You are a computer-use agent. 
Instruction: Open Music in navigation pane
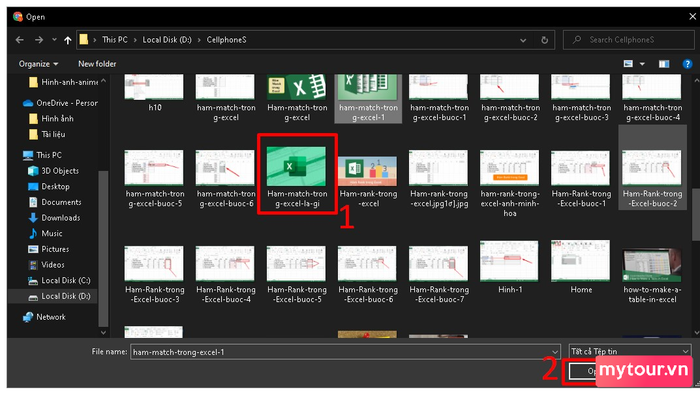click(45, 233)
